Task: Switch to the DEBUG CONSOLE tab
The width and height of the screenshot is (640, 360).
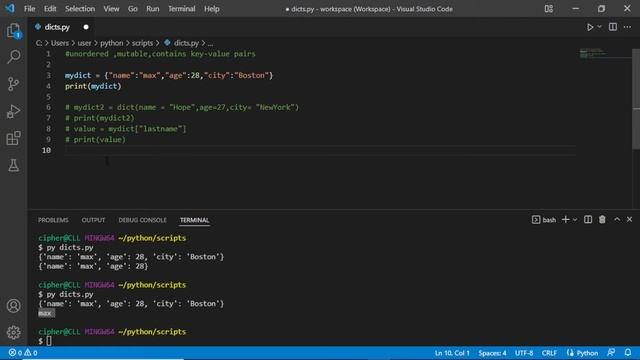Action: (142, 220)
